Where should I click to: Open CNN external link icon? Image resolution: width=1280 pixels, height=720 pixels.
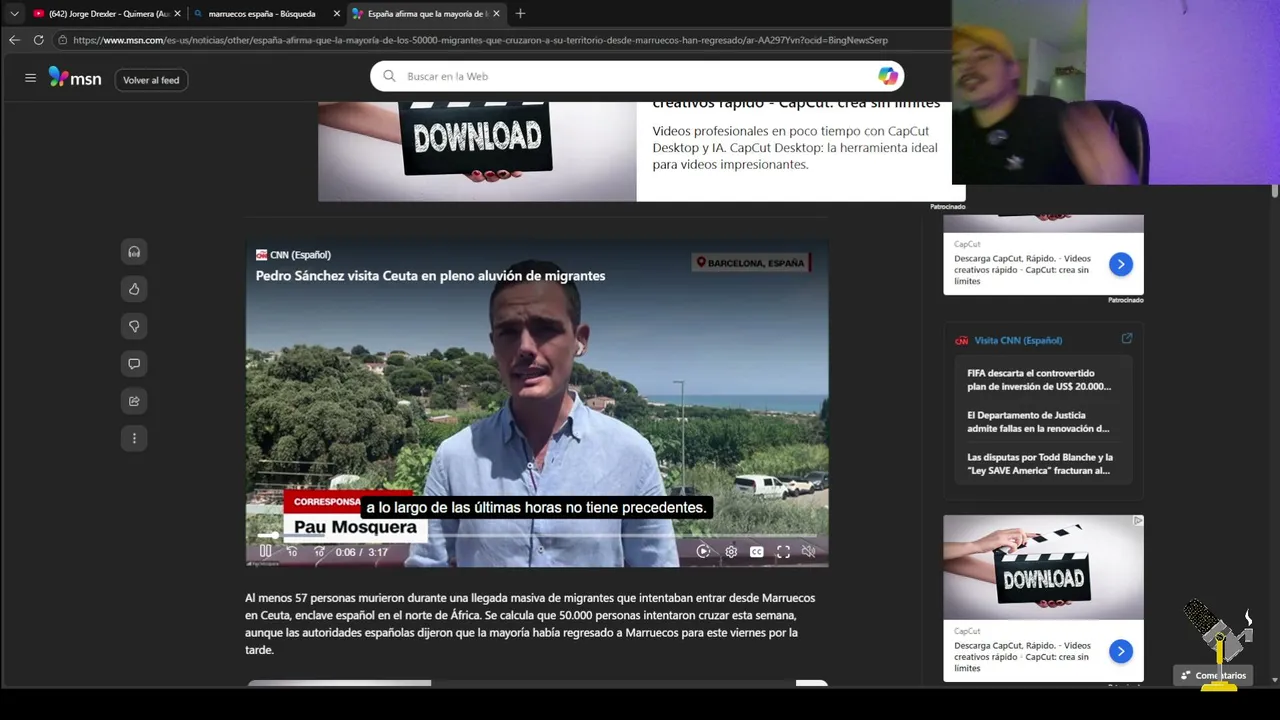pyautogui.click(x=1127, y=339)
